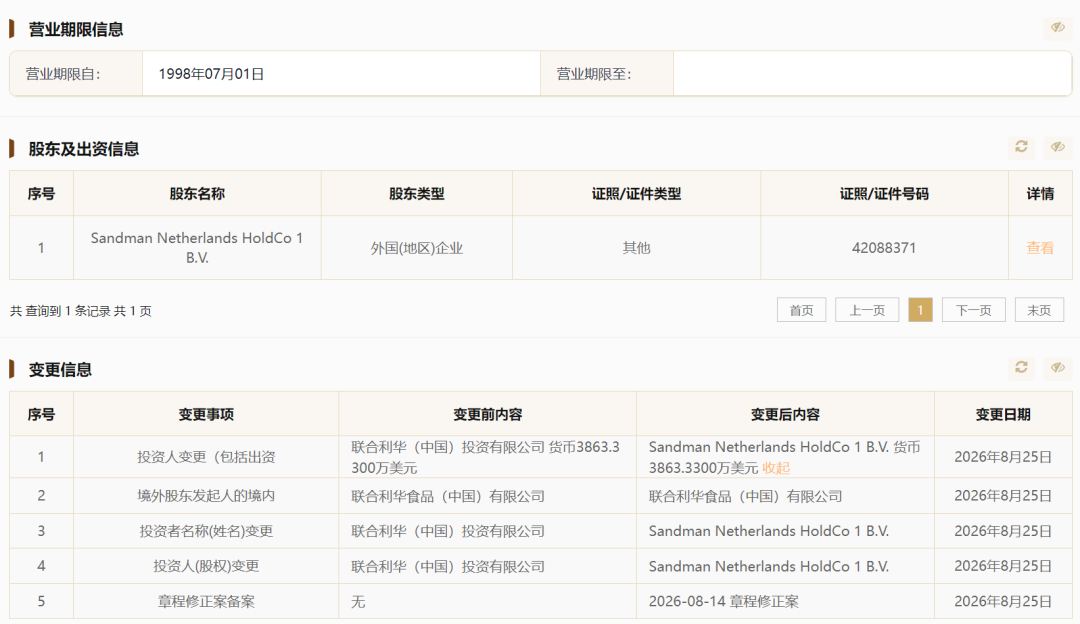This screenshot has width=1080, height=624.
Task: Click the 营业期限信息 section heading
Action: click(76, 29)
